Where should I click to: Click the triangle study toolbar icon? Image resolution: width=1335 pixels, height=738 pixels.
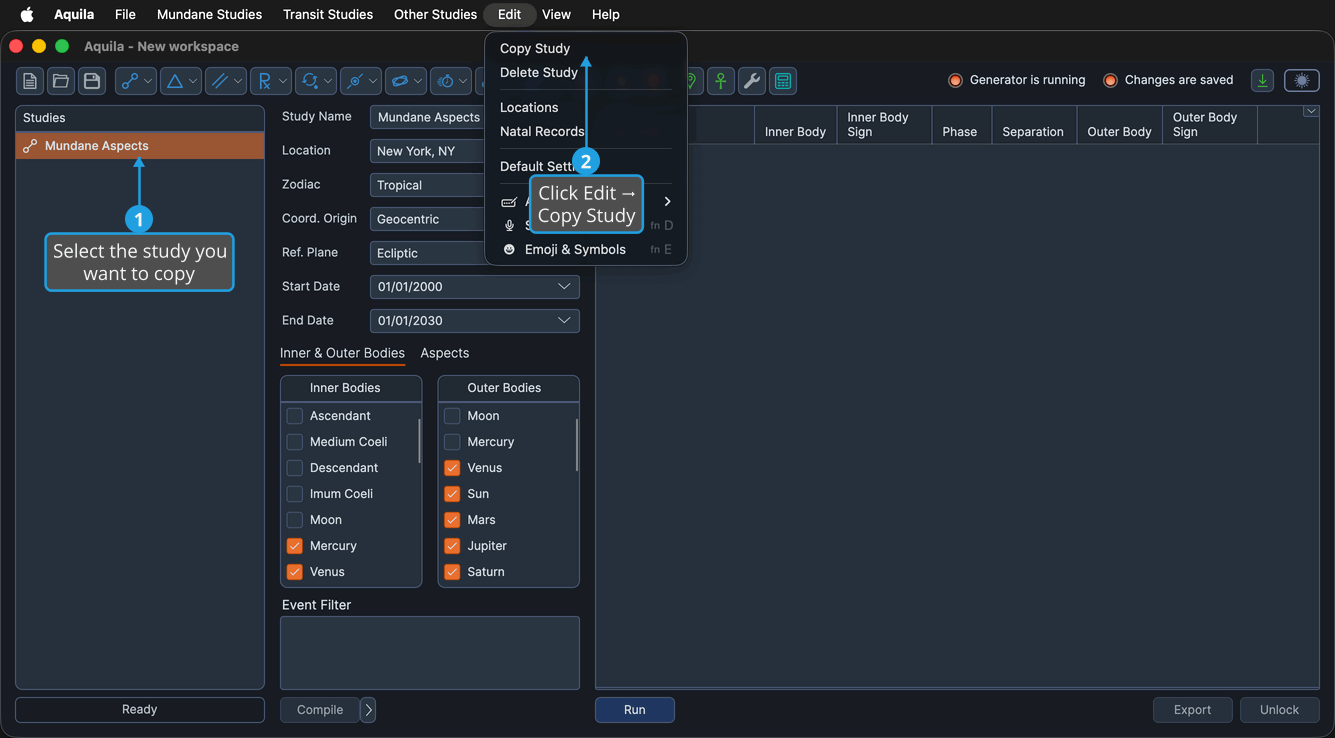pyautogui.click(x=175, y=81)
